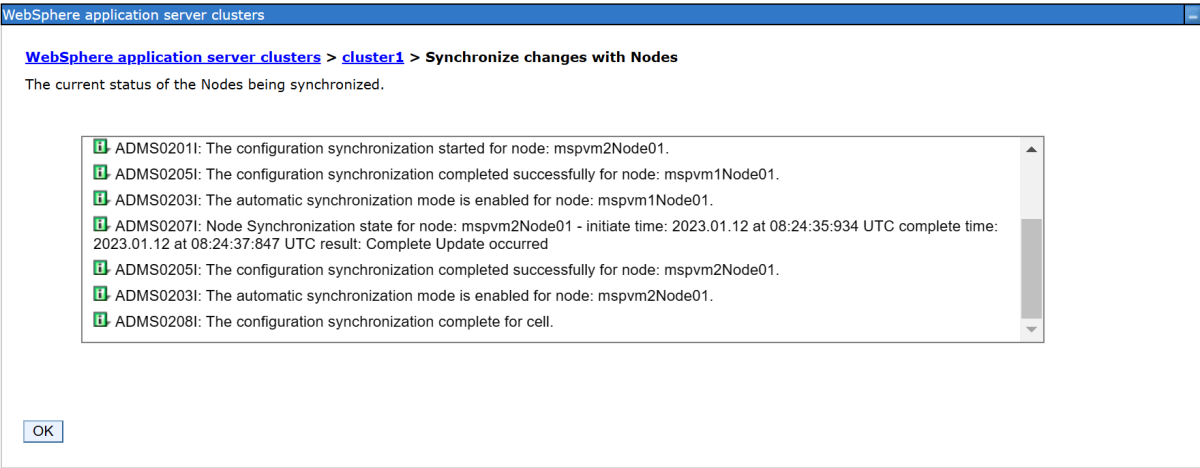Click the ADMS0207I Node Synchronization state message
1200x468 pixels.
545,235
